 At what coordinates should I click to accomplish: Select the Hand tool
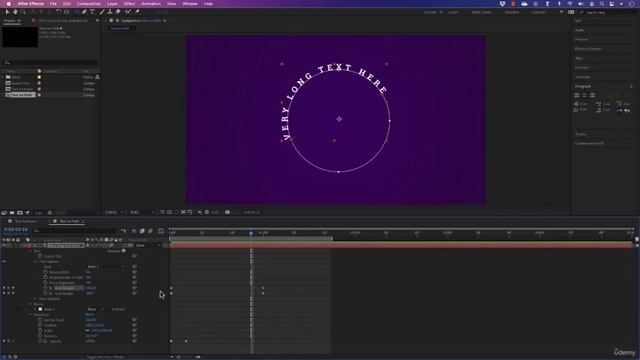15,12
